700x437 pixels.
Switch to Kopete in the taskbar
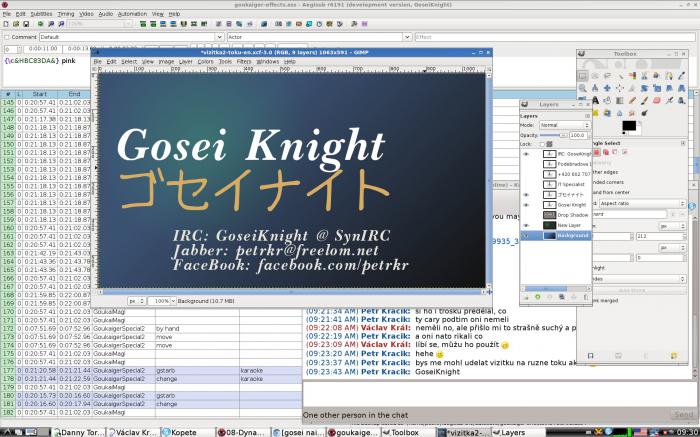[187, 432]
